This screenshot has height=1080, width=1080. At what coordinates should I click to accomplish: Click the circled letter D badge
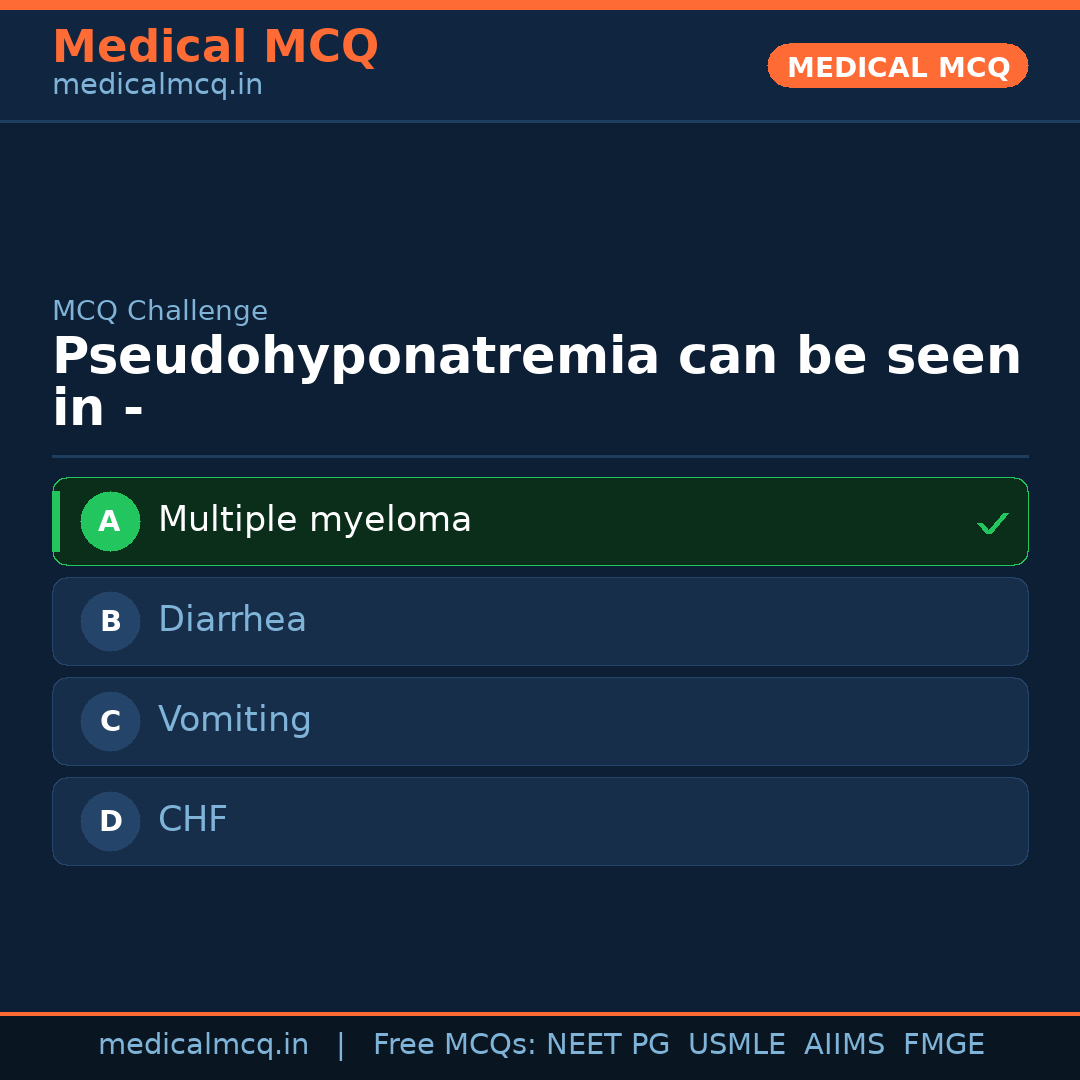pos(110,821)
